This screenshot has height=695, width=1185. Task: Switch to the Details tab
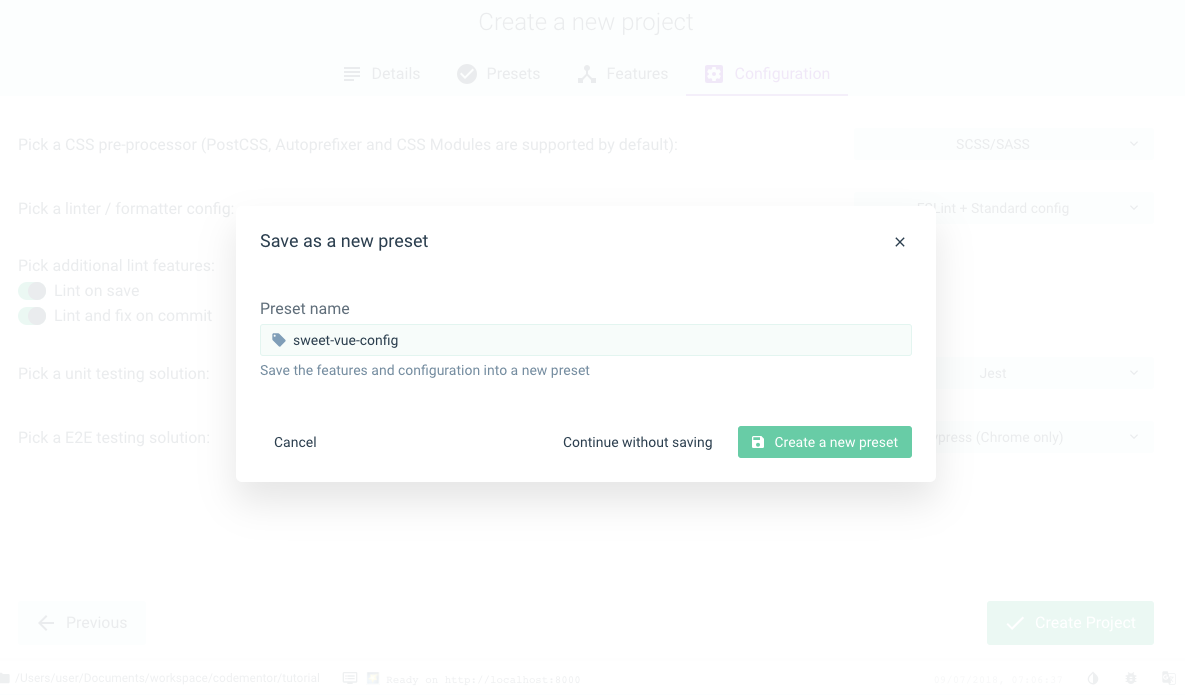[x=383, y=73]
